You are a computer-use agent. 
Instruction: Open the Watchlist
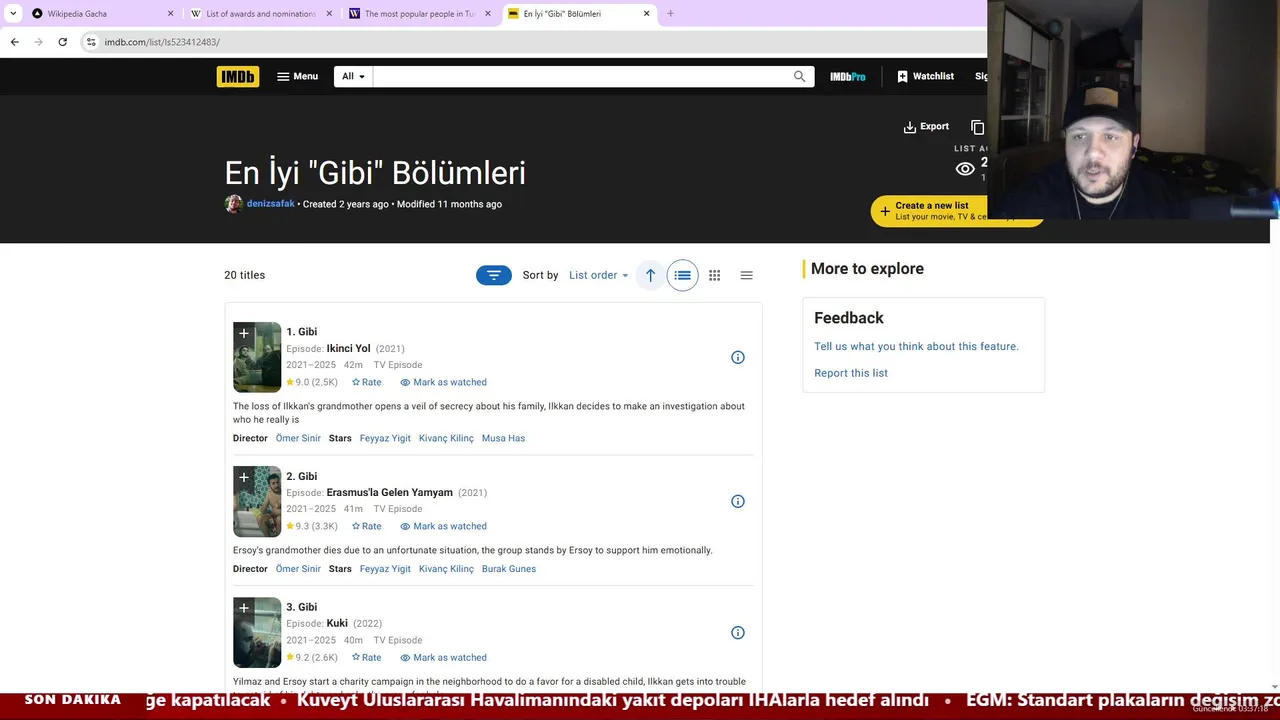pyautogui.click(x=925, y=76)
